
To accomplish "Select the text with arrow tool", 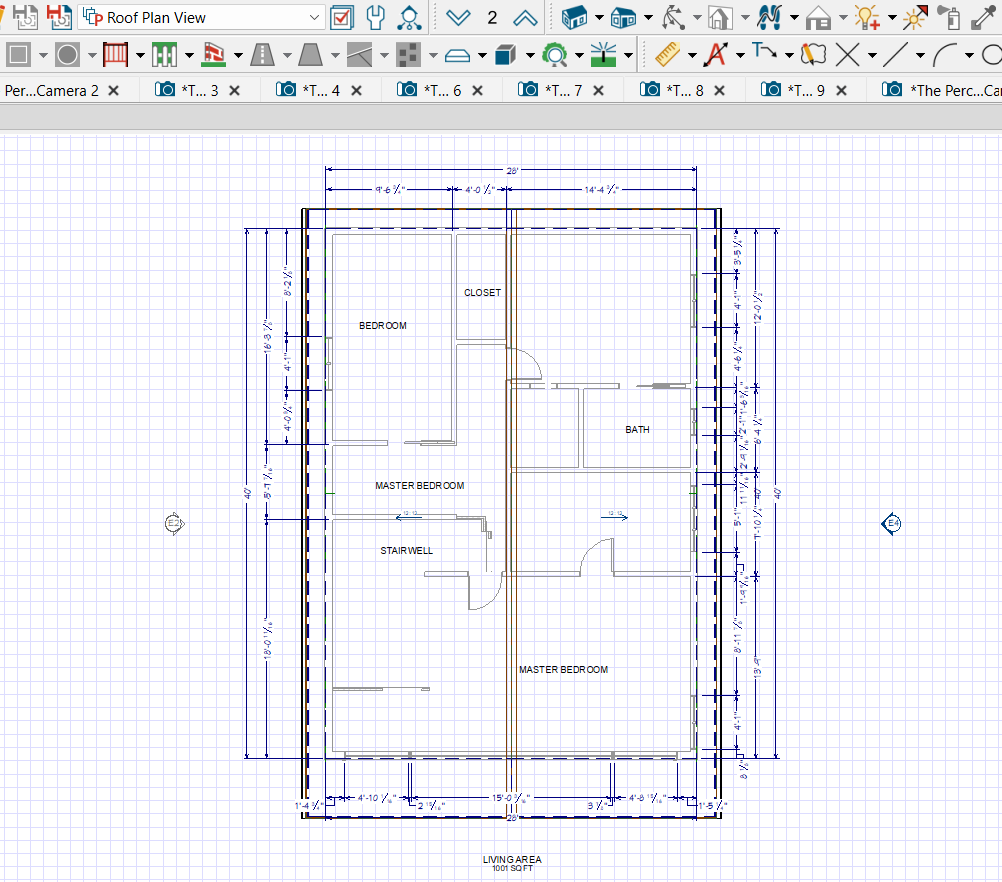I will [x=714, y=54].
